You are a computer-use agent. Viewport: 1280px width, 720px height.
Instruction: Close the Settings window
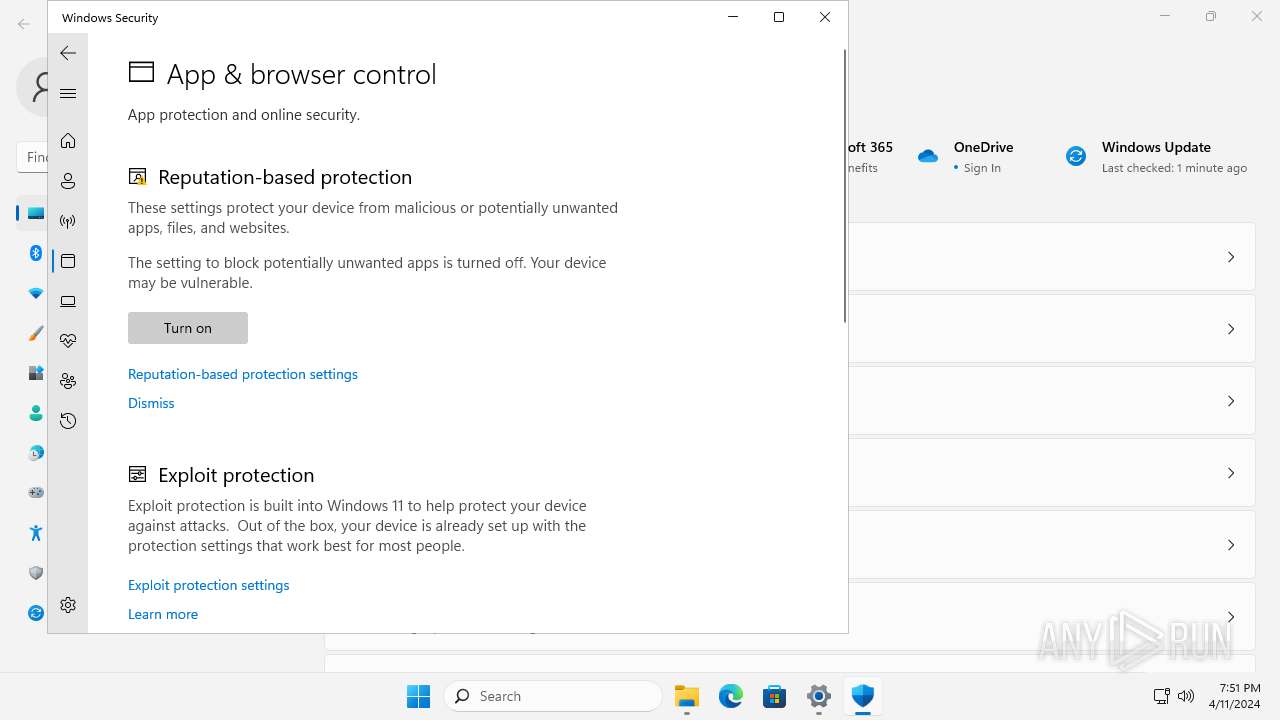click(x=1257, y=16)
